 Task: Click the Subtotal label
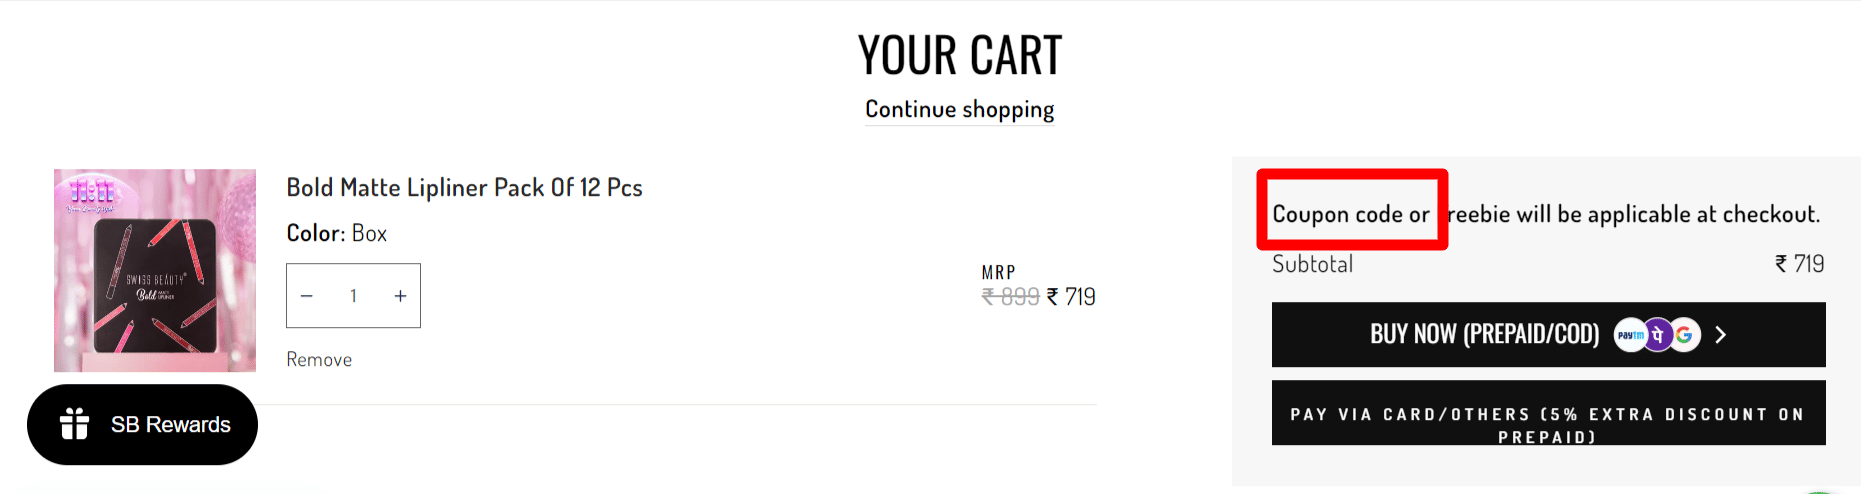[1312, 264]
